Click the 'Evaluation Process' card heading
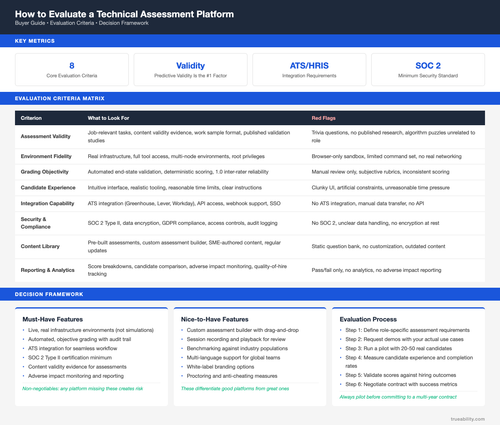500x425 pixels. point(368,319)
